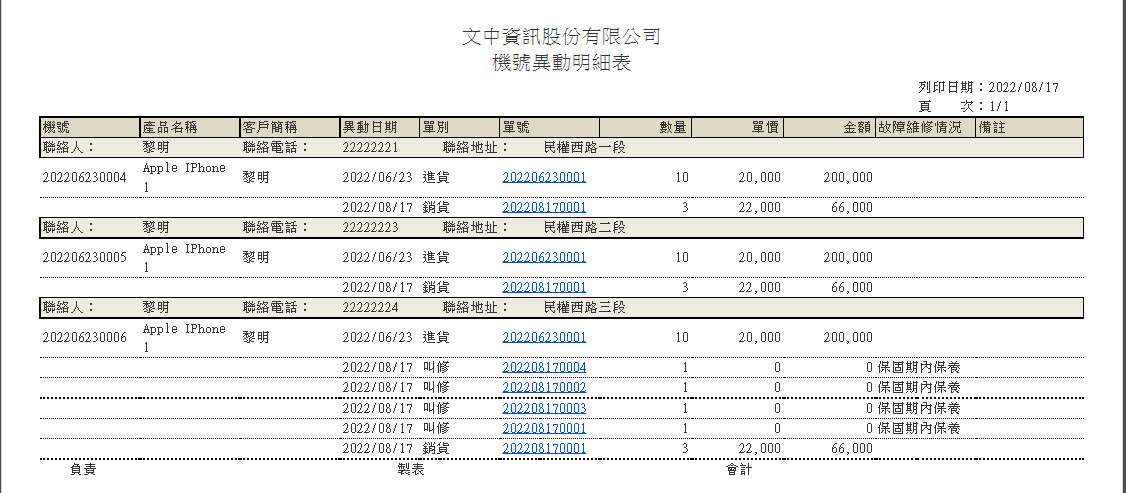This screenshot has width=1126, height=493.
Task: Click customer 黎明 in the 202206230005 row
Action: pyautogui.click(x=256, y=257)
